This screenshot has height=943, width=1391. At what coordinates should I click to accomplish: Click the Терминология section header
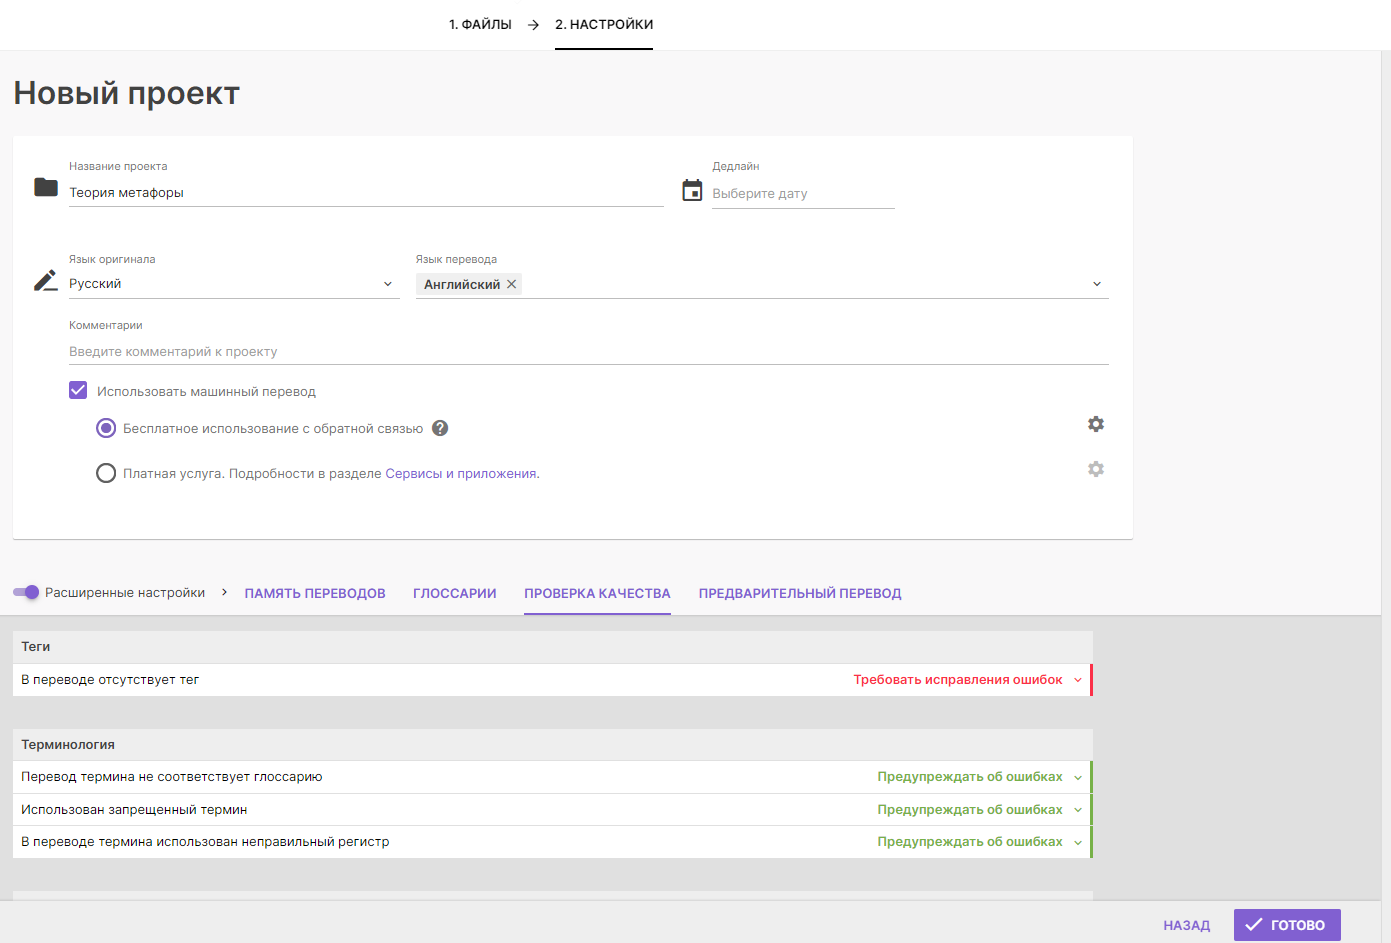point(553,745)
